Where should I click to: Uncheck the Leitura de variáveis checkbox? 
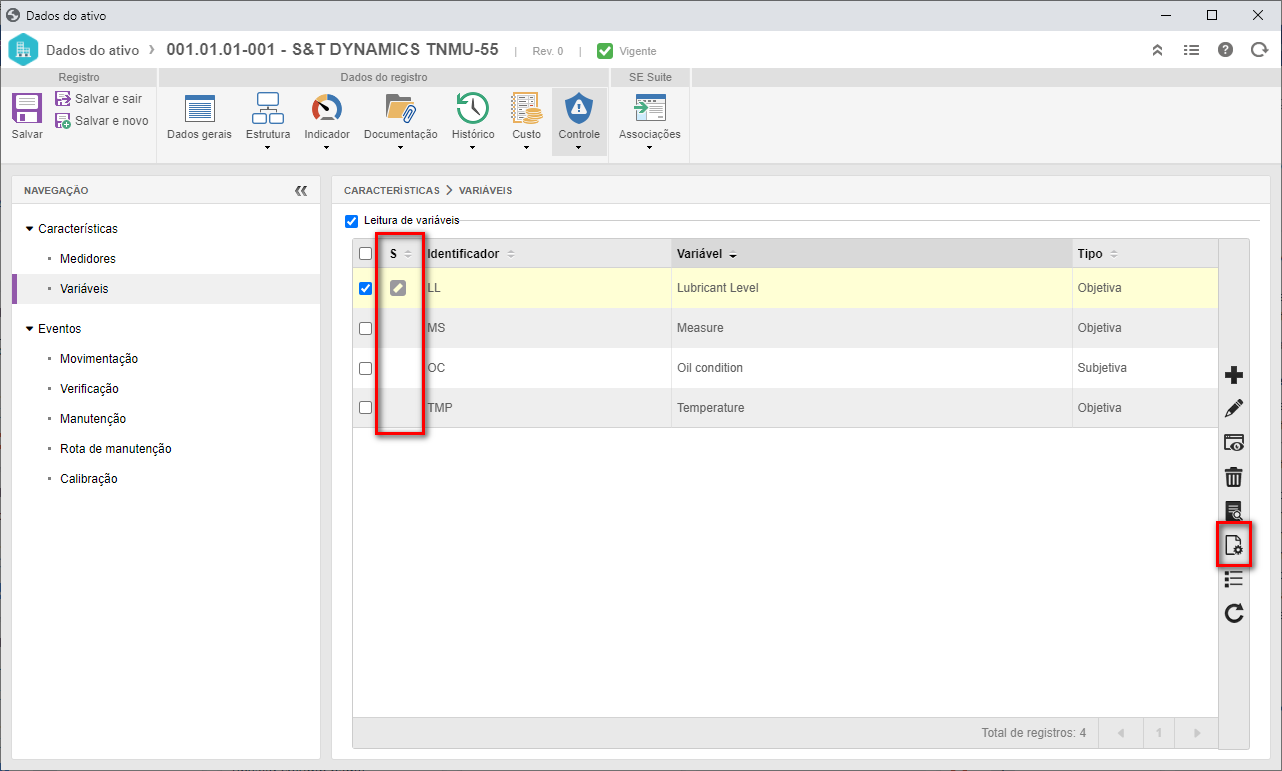tap(351, 221)
